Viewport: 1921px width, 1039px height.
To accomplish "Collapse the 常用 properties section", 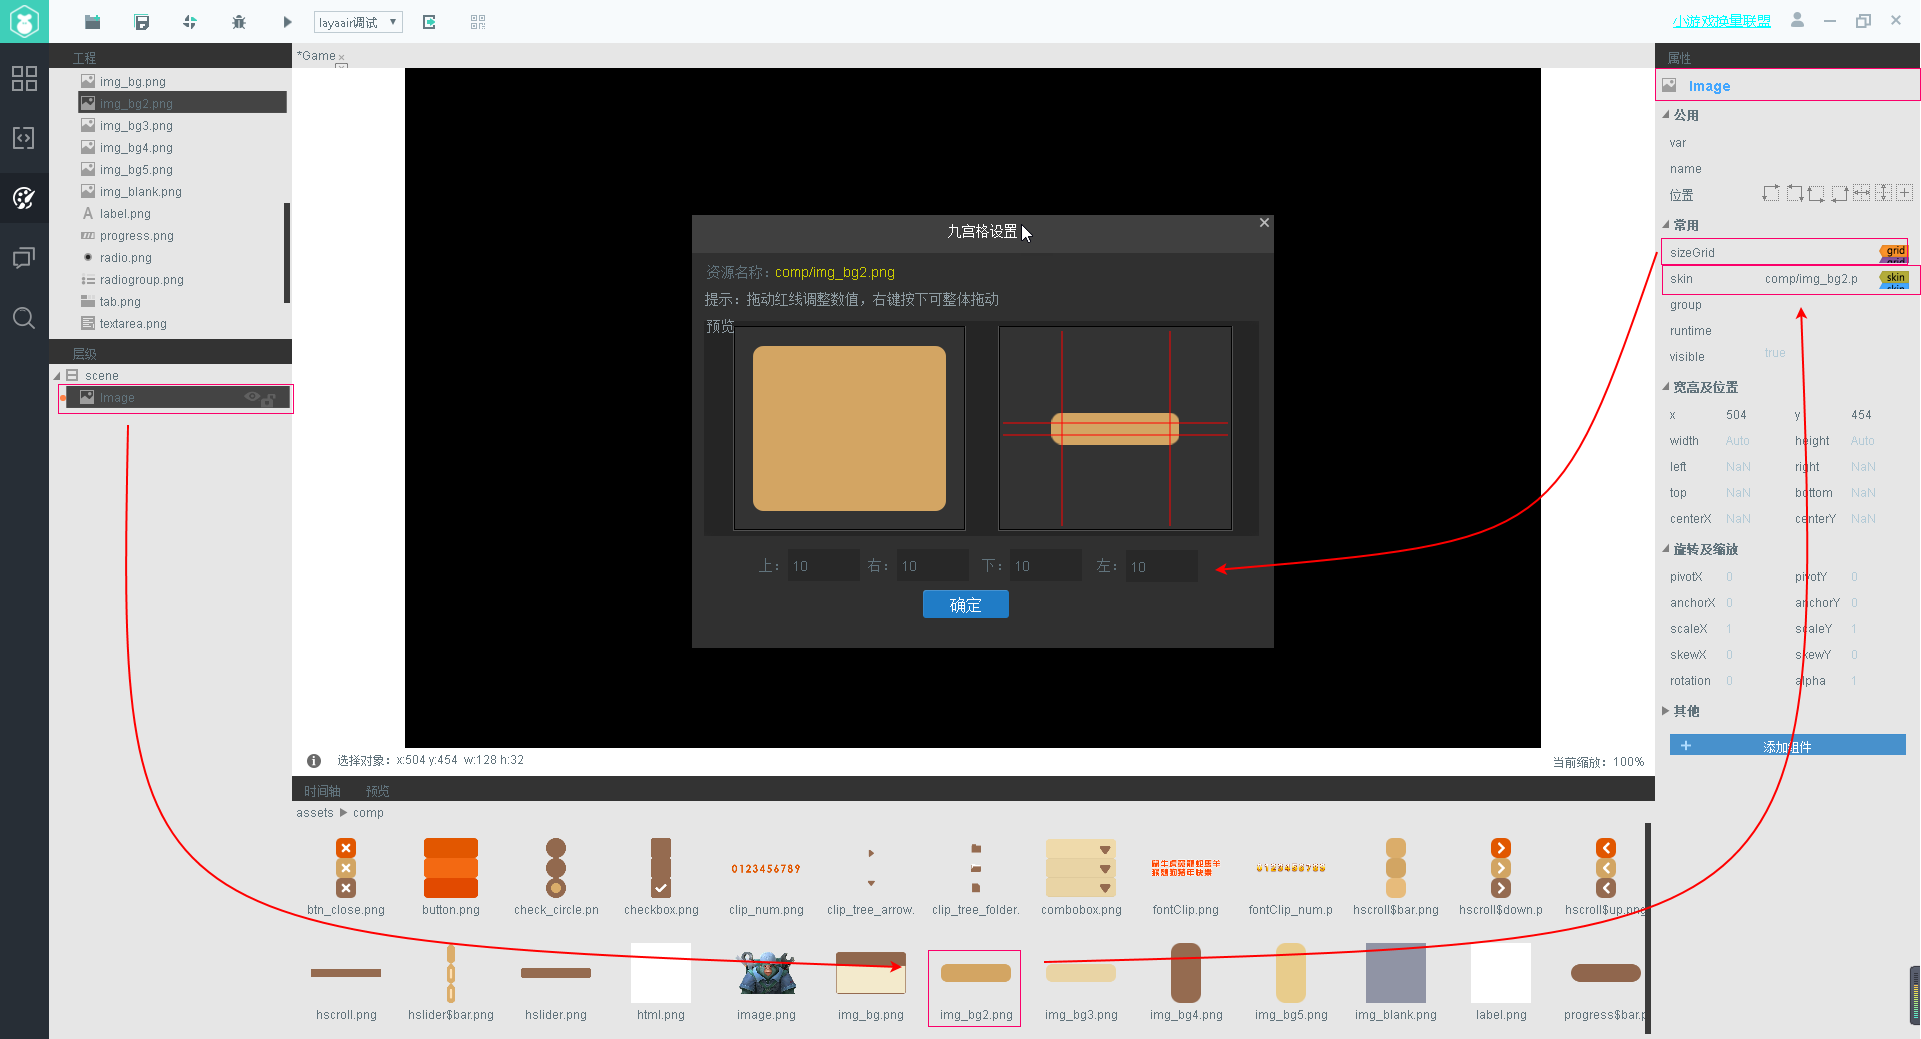I will (1666, 225).
